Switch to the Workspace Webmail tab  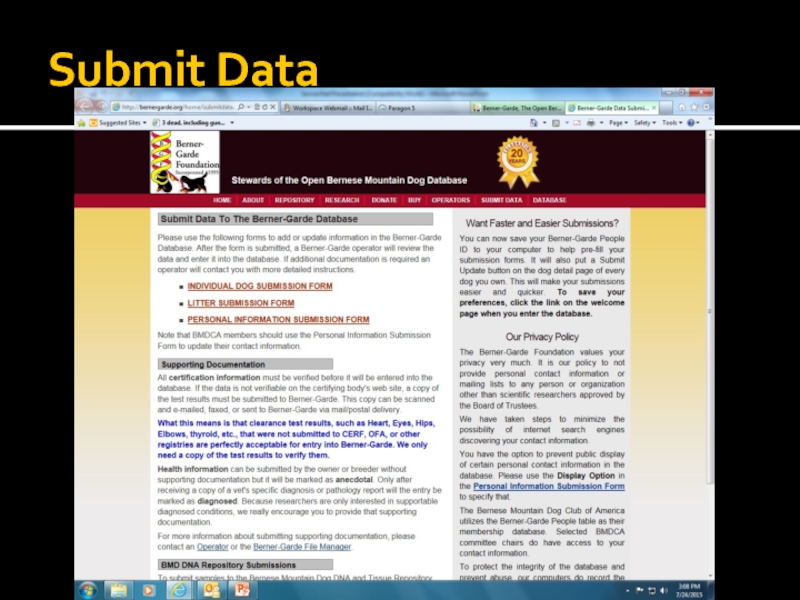(328, 108)
